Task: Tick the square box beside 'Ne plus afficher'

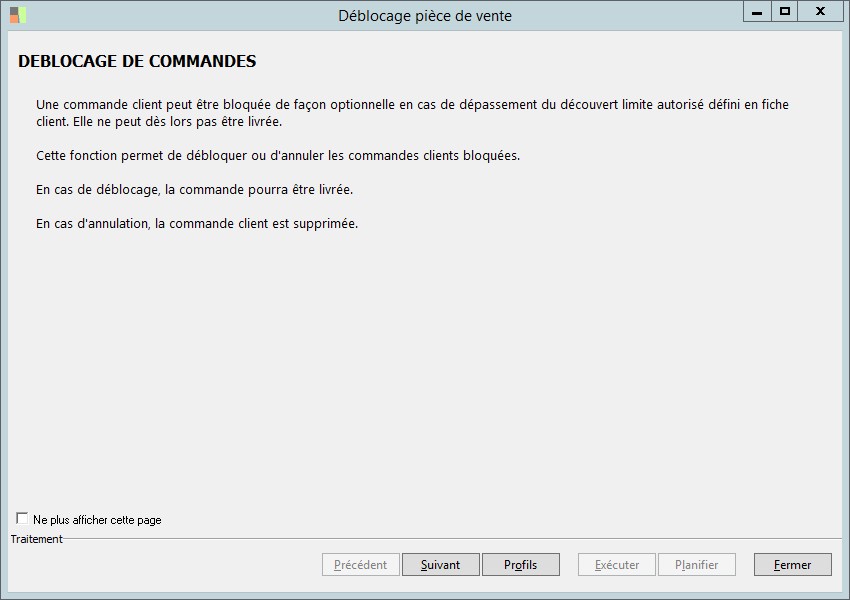Action: [22, 518]
